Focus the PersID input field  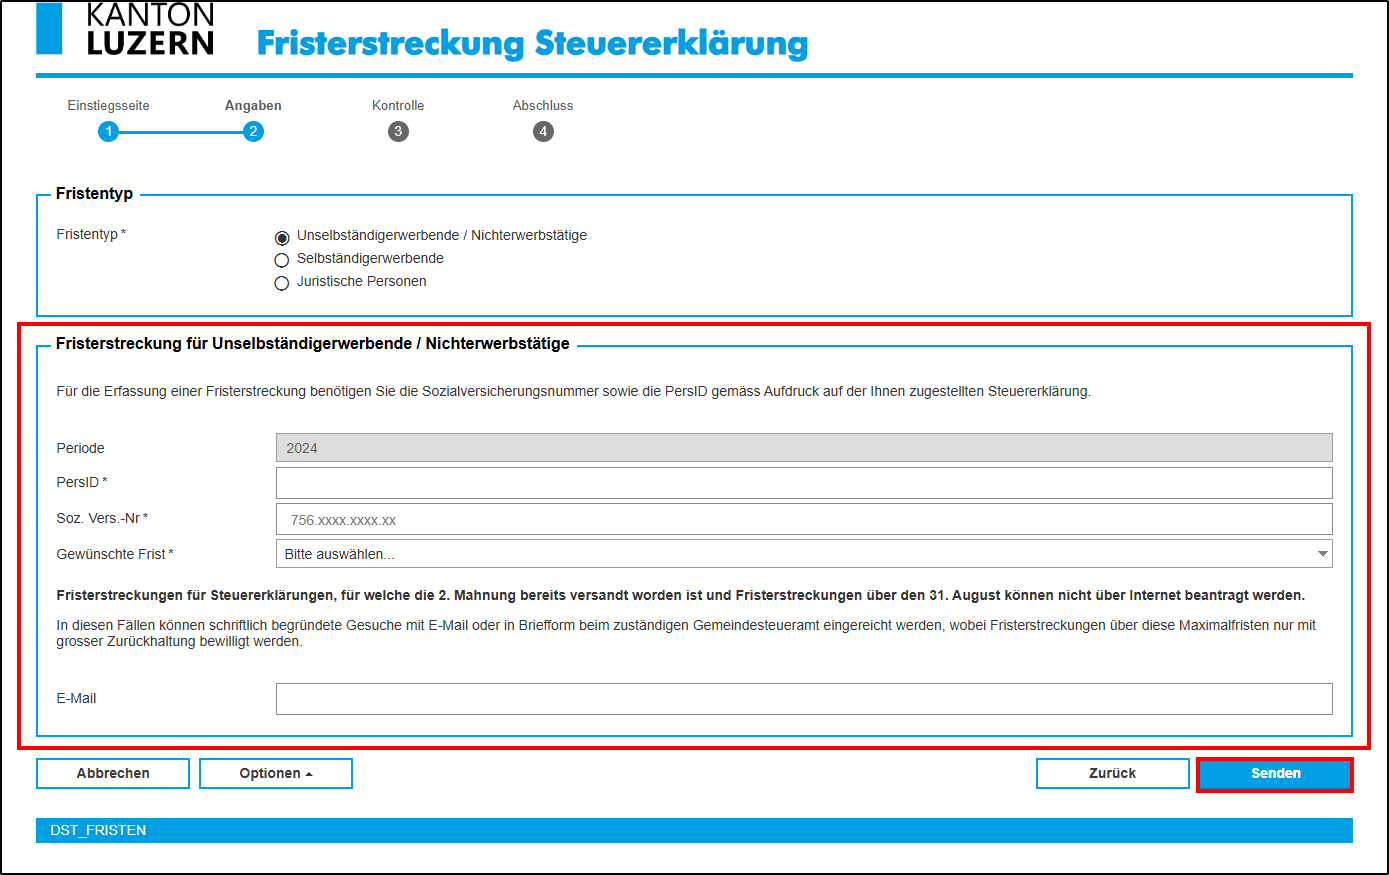pos(804,483)
